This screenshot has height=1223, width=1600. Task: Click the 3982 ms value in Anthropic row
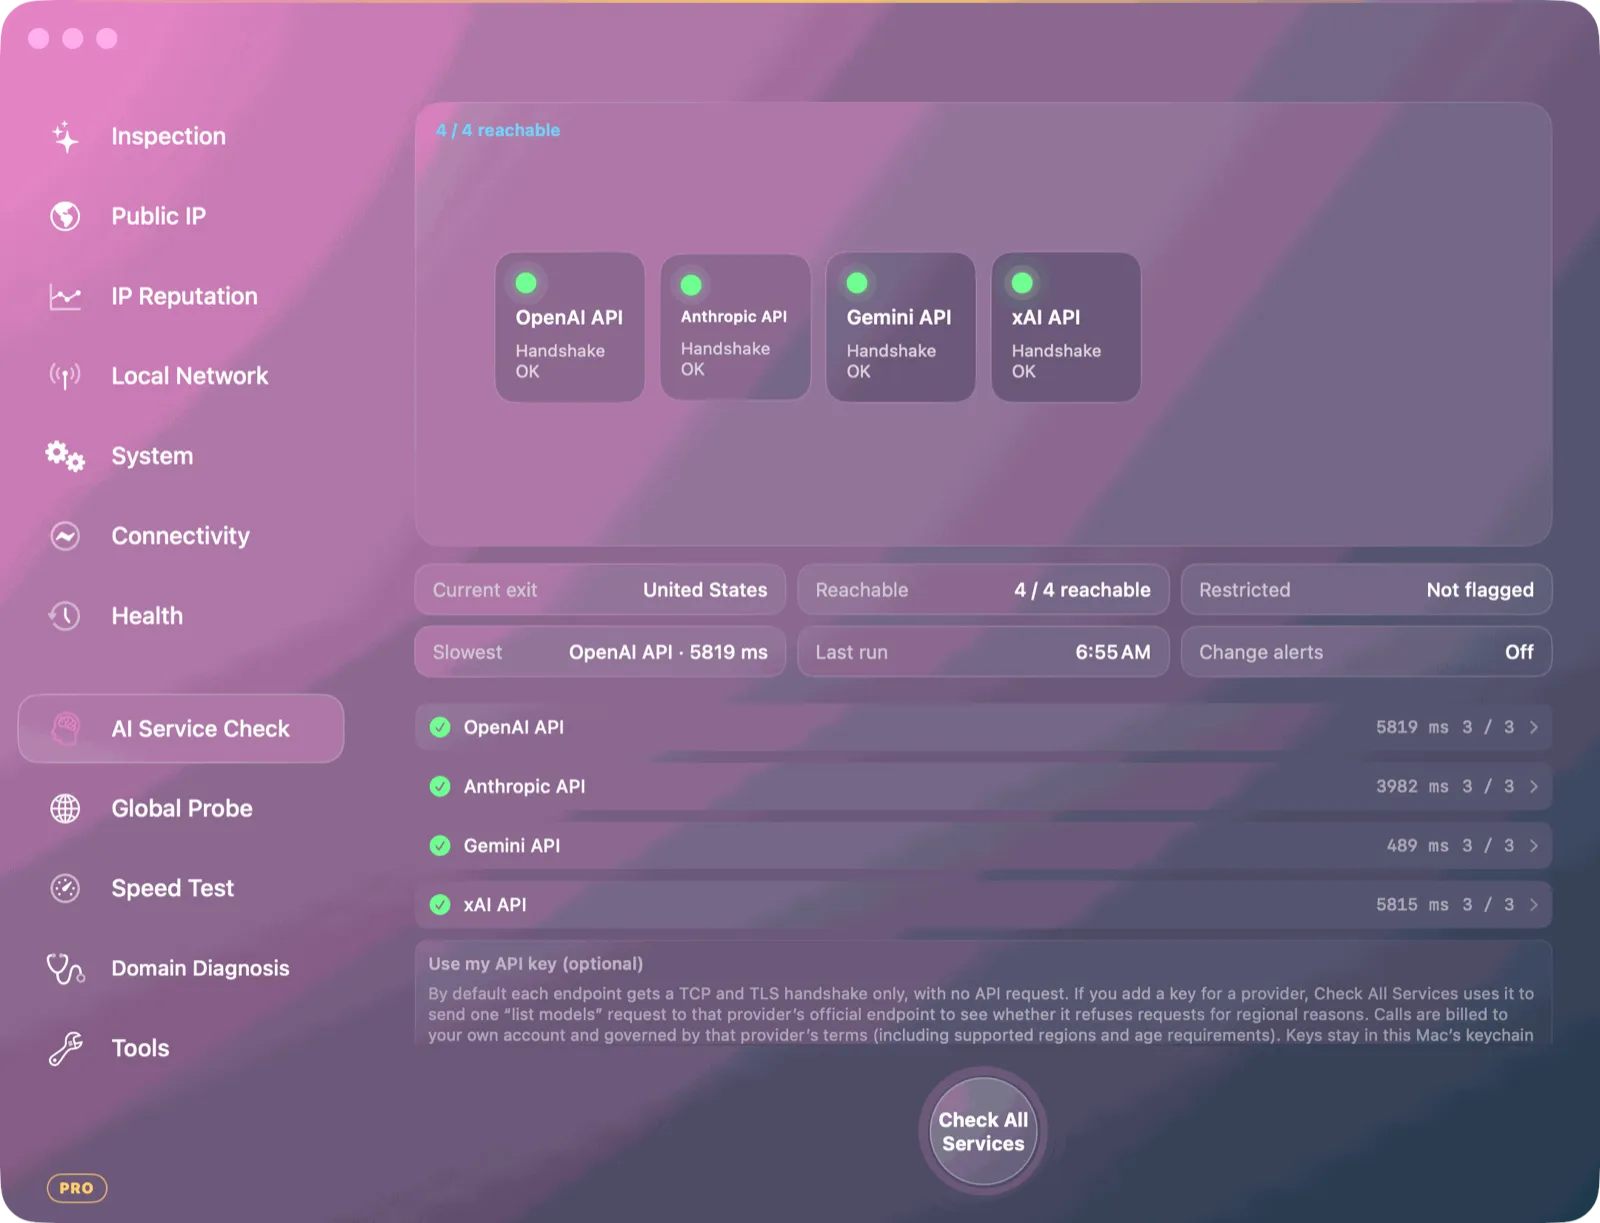(1412, 786)
